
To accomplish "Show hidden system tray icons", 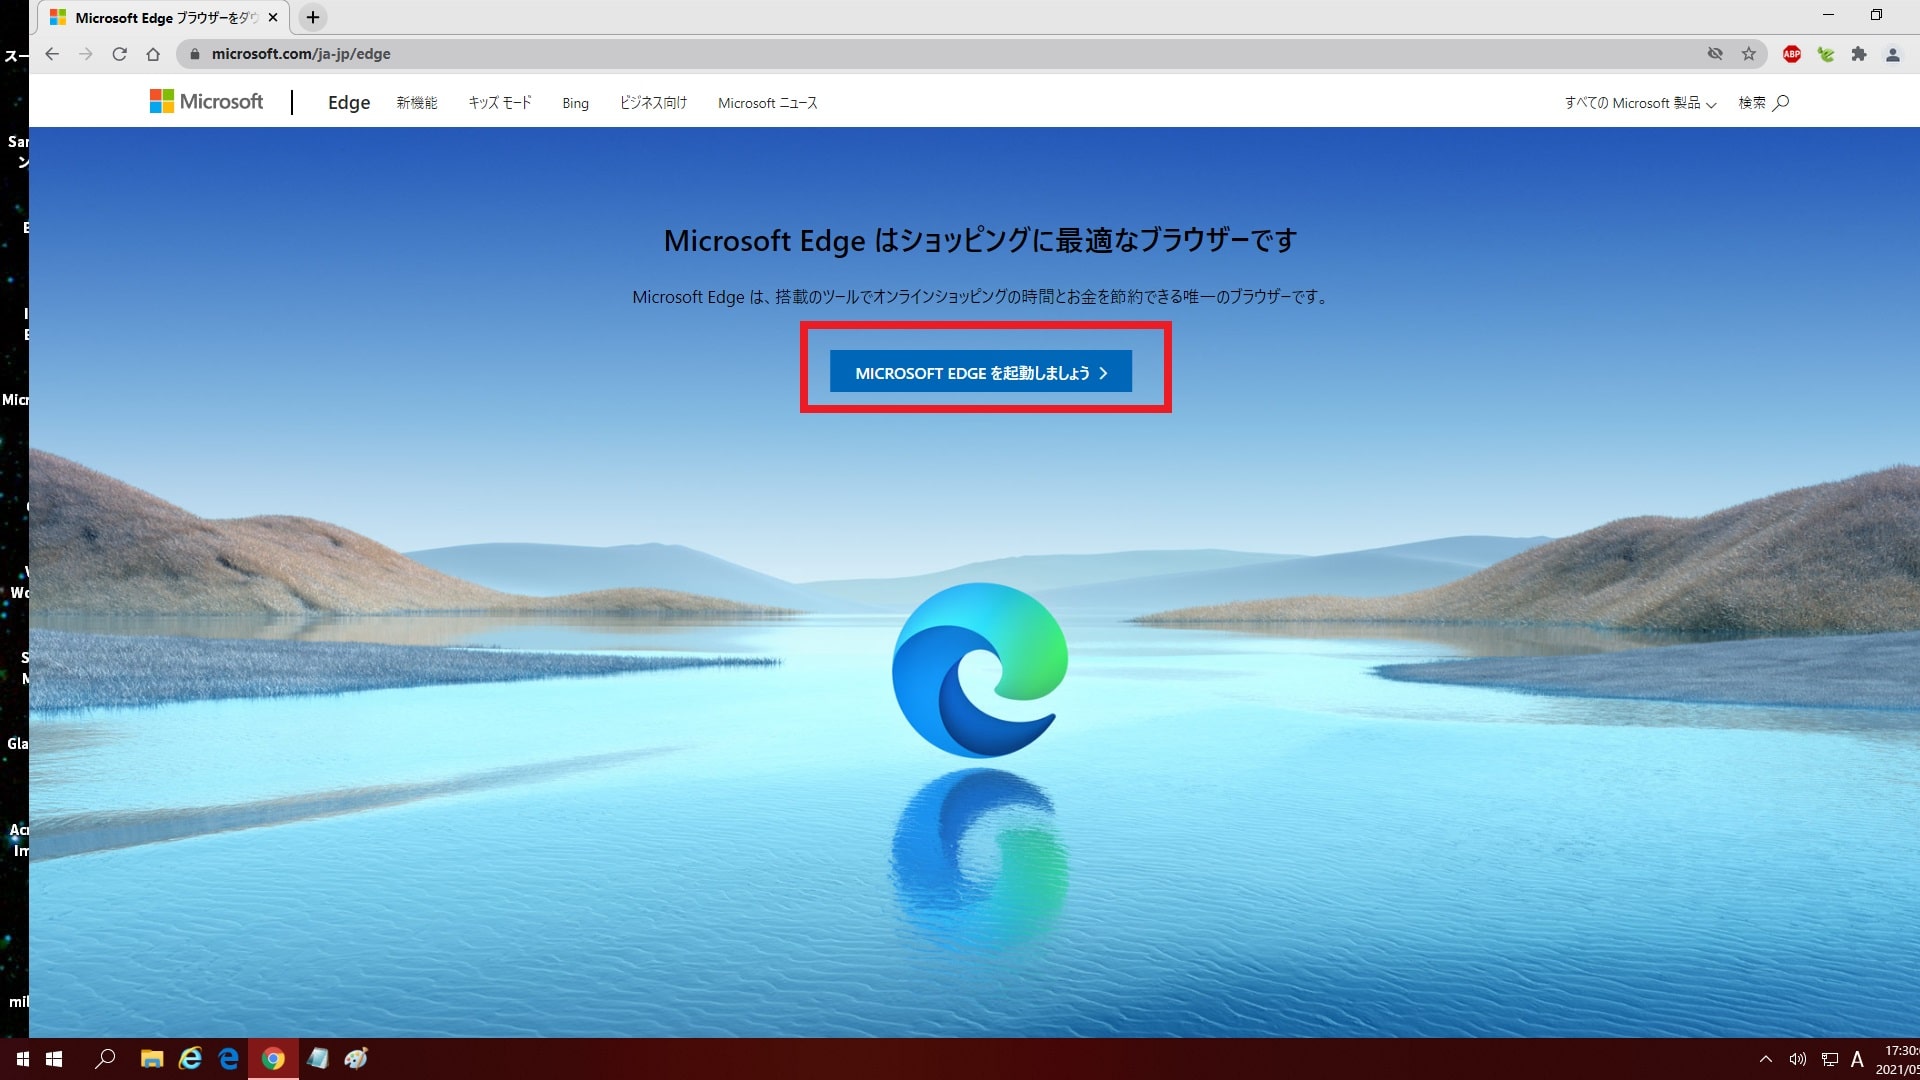I will point(1766,1059).
